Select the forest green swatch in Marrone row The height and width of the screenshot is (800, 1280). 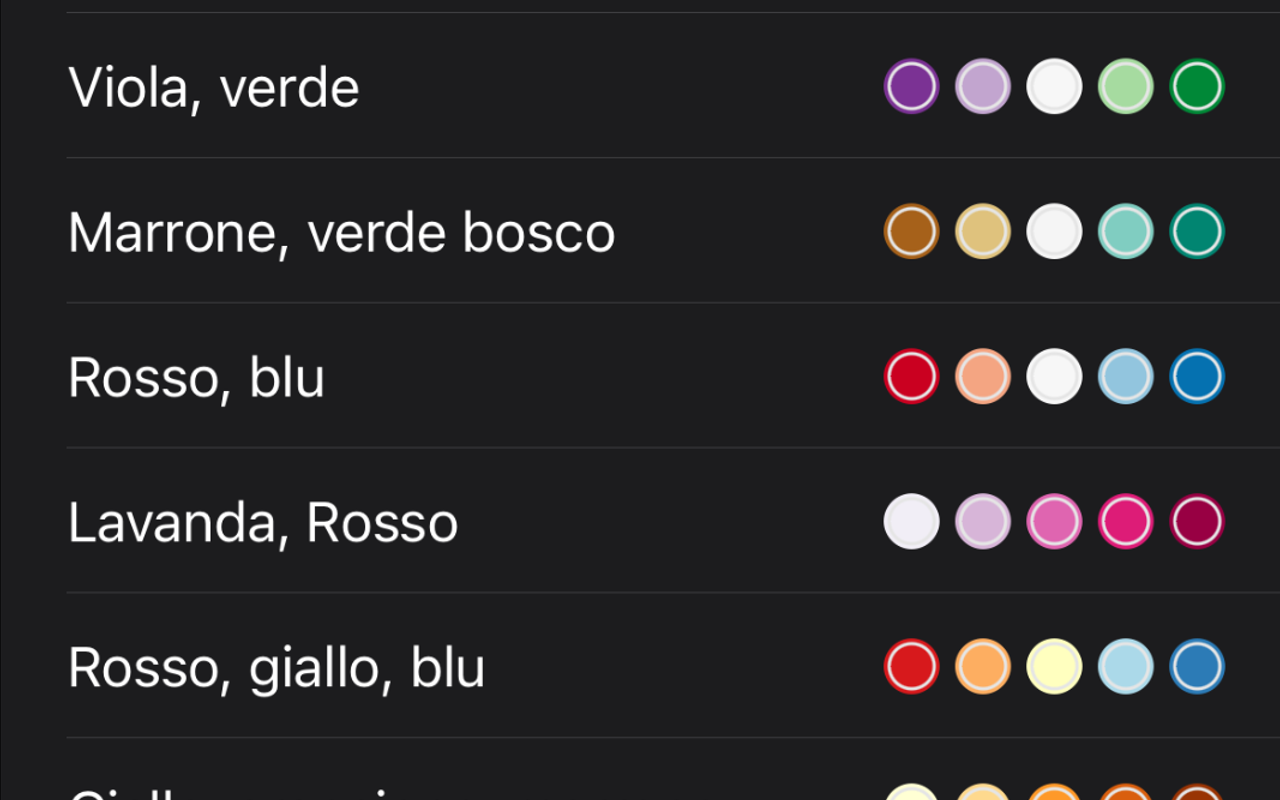point(1196,232)
